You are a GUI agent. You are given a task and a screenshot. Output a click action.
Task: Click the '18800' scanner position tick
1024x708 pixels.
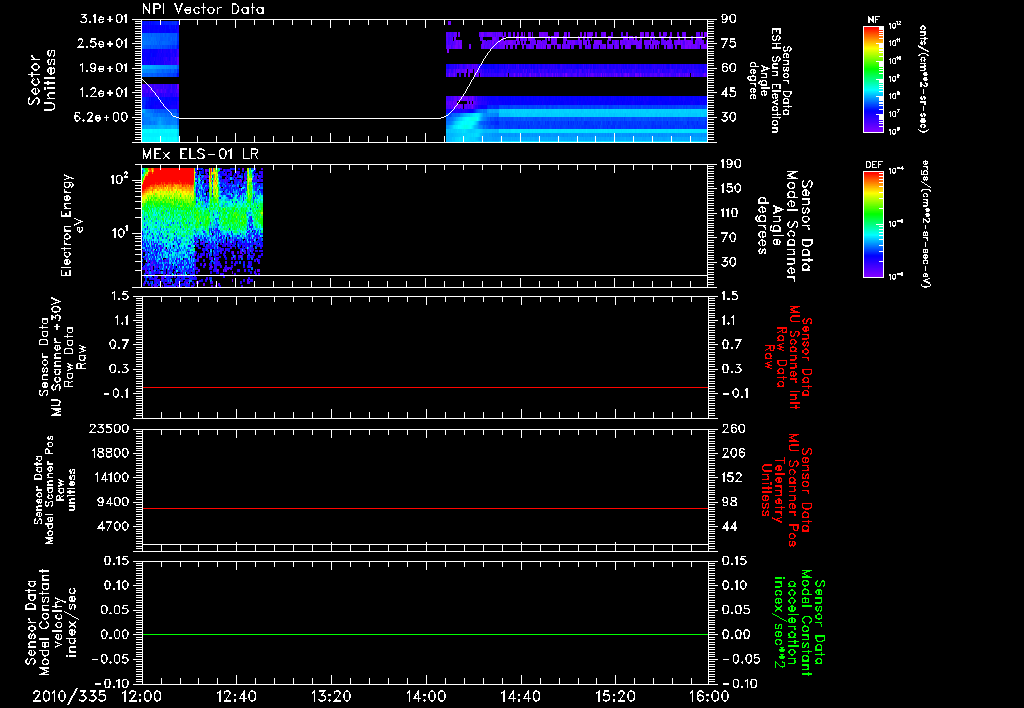click(110, 453)
